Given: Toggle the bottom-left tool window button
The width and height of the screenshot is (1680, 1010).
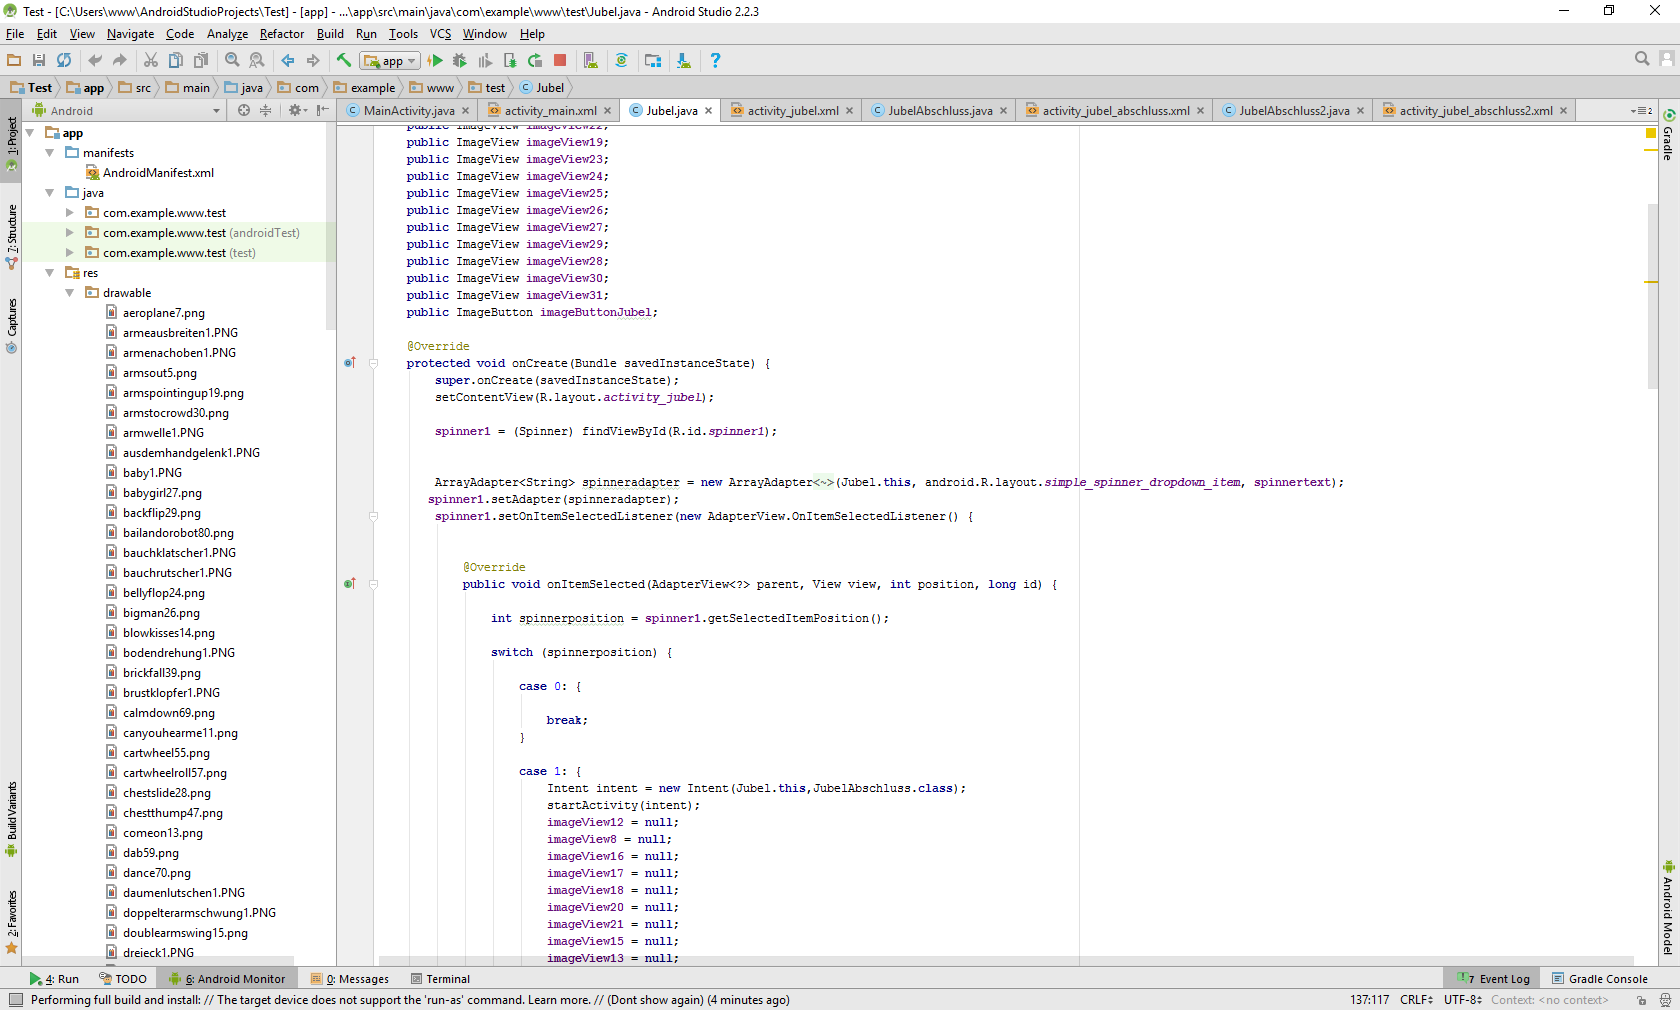Looking at the screenshot, I should pos(15,1000).
